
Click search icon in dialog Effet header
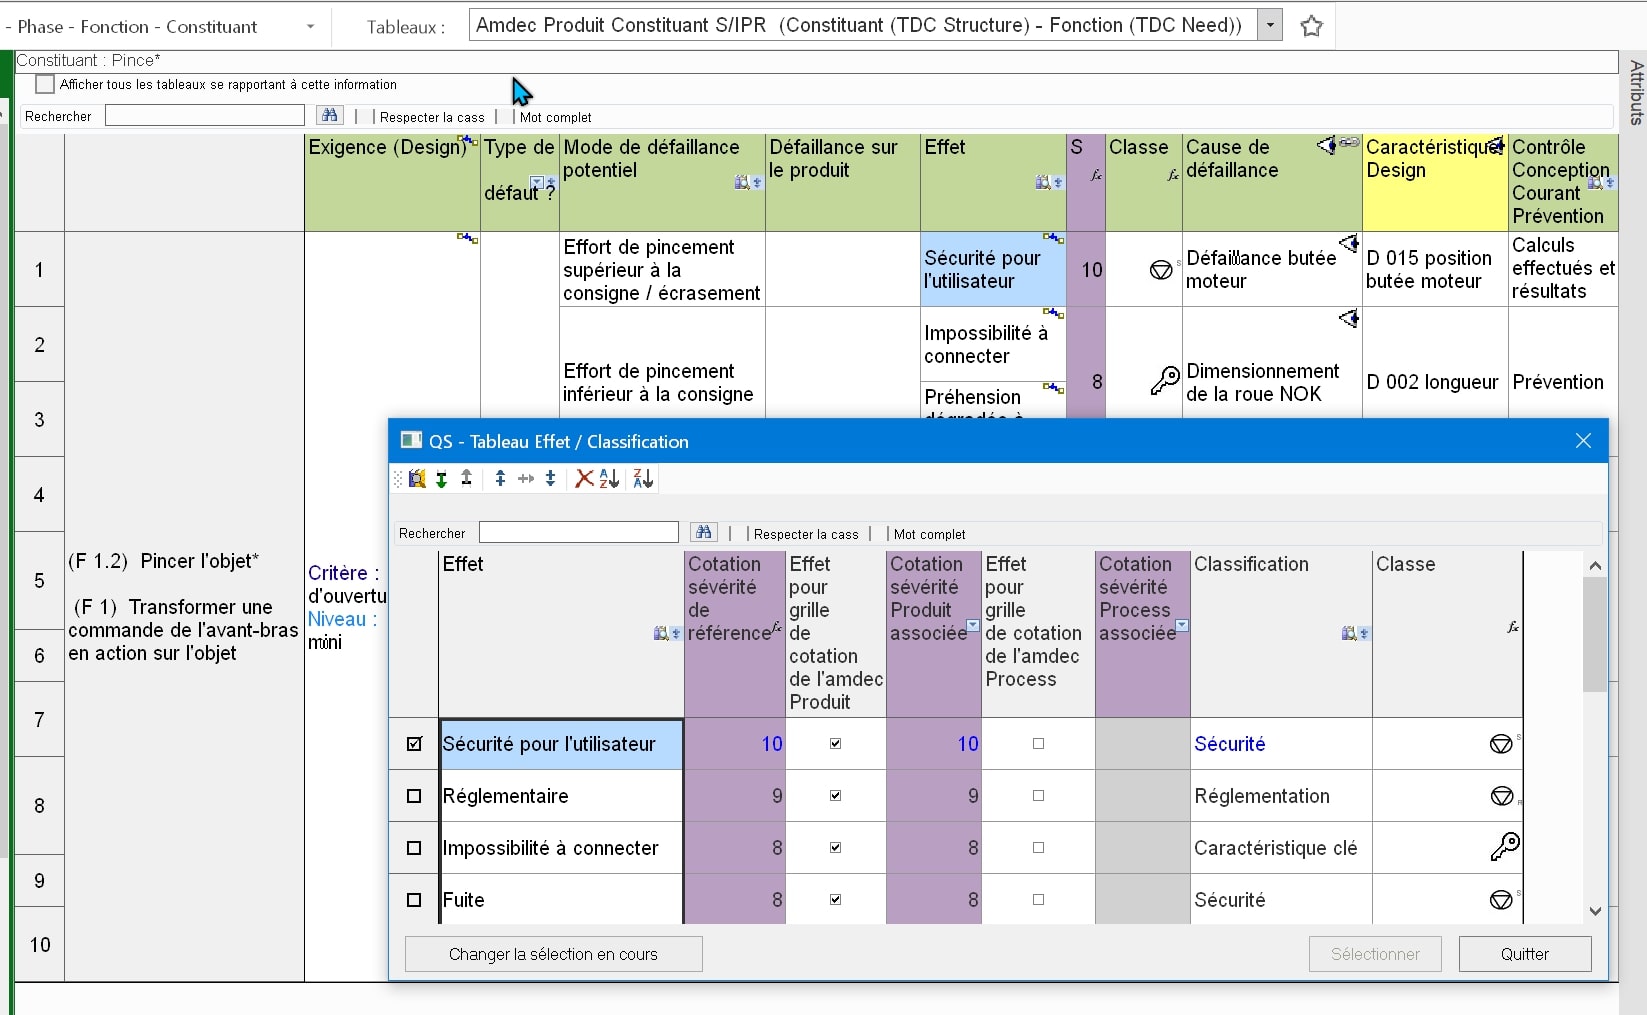(661, 633)
